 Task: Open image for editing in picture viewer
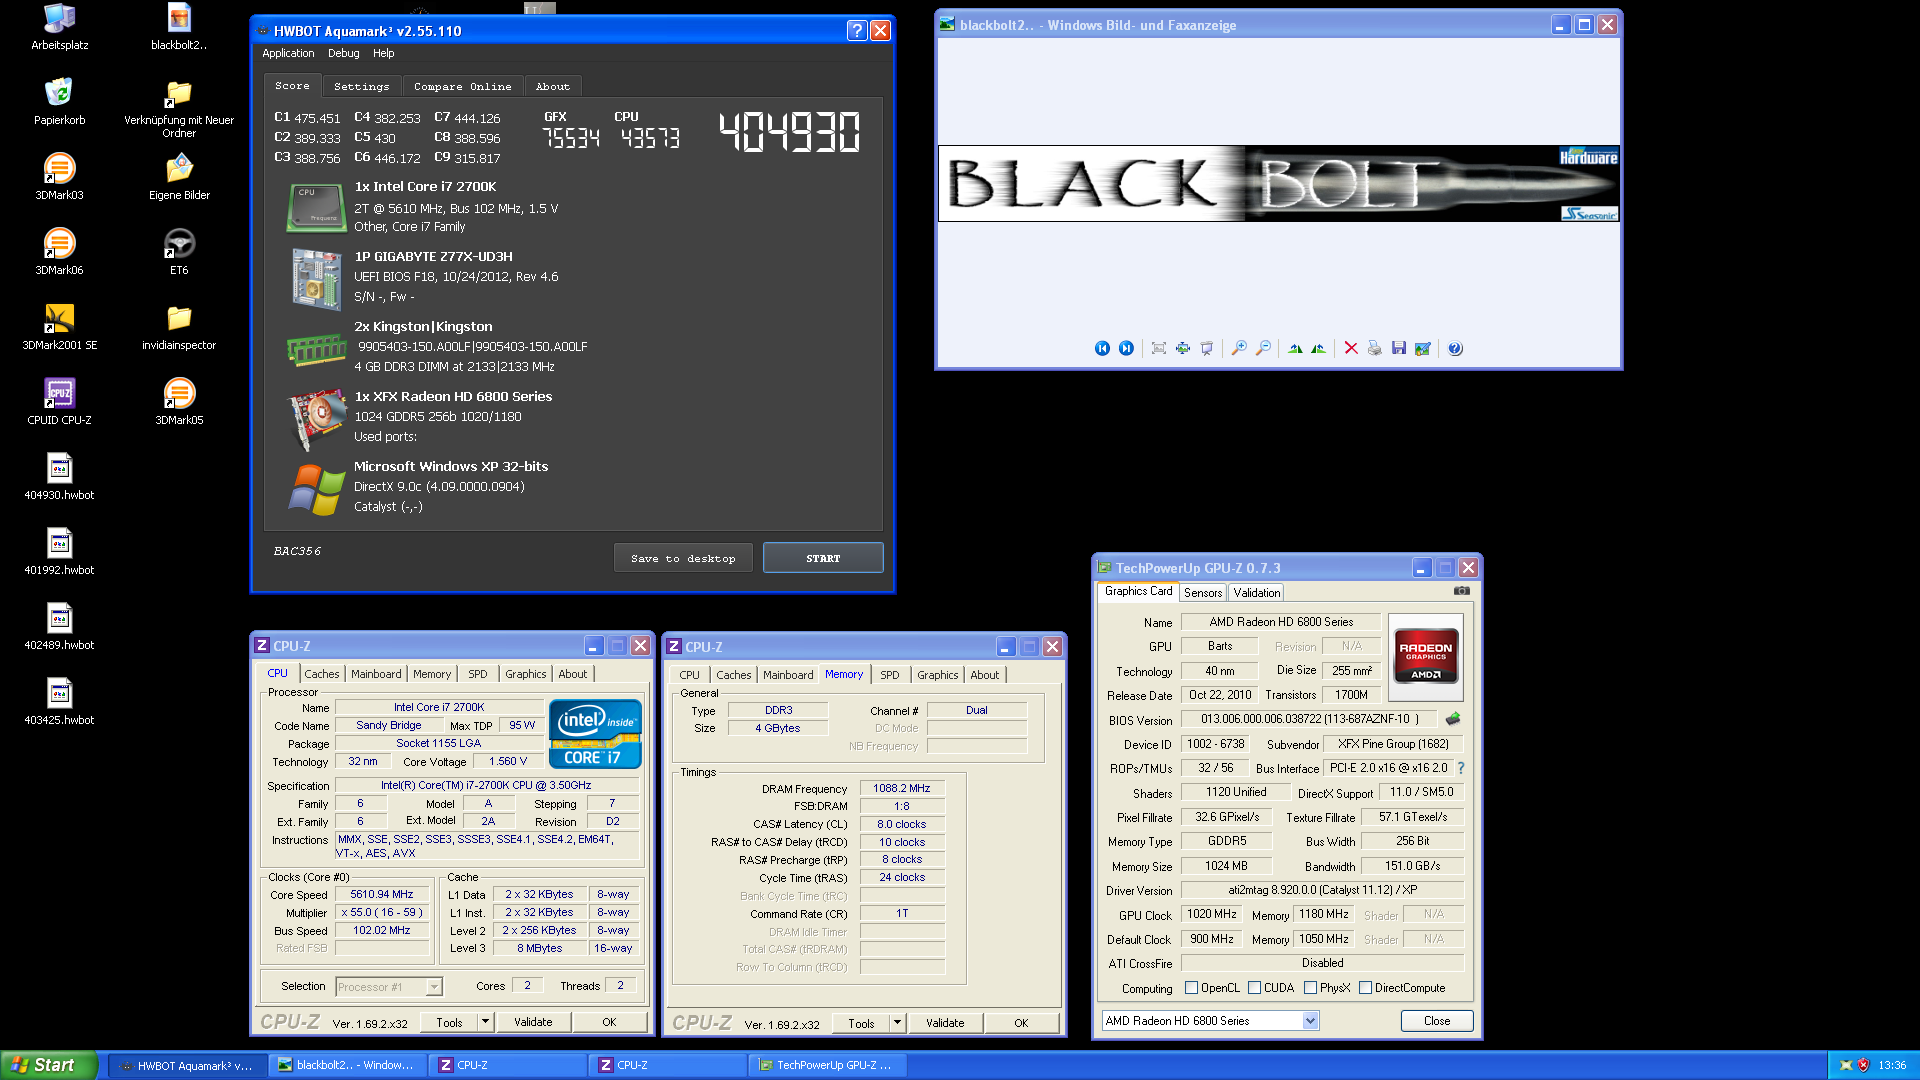(x=1423, y=348)
